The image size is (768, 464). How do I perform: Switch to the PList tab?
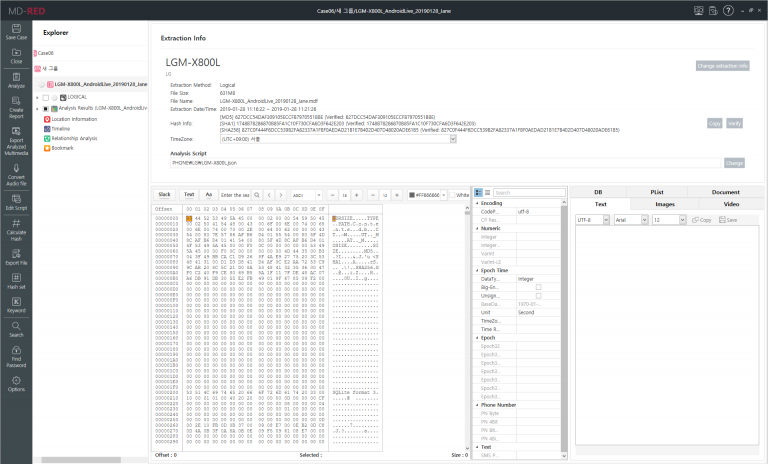(657, 192)
